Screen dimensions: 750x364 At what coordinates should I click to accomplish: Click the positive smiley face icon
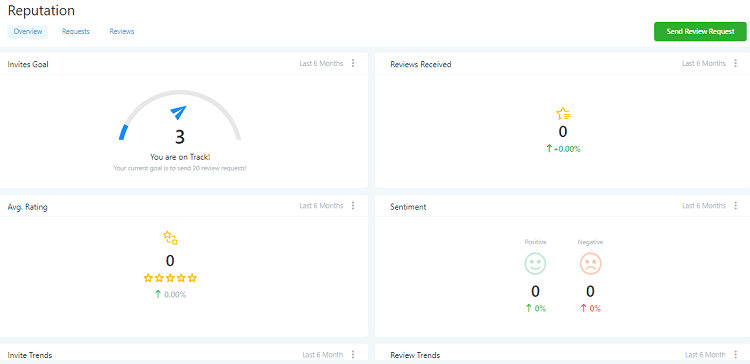pyautogui.click(x=535, y=264)
